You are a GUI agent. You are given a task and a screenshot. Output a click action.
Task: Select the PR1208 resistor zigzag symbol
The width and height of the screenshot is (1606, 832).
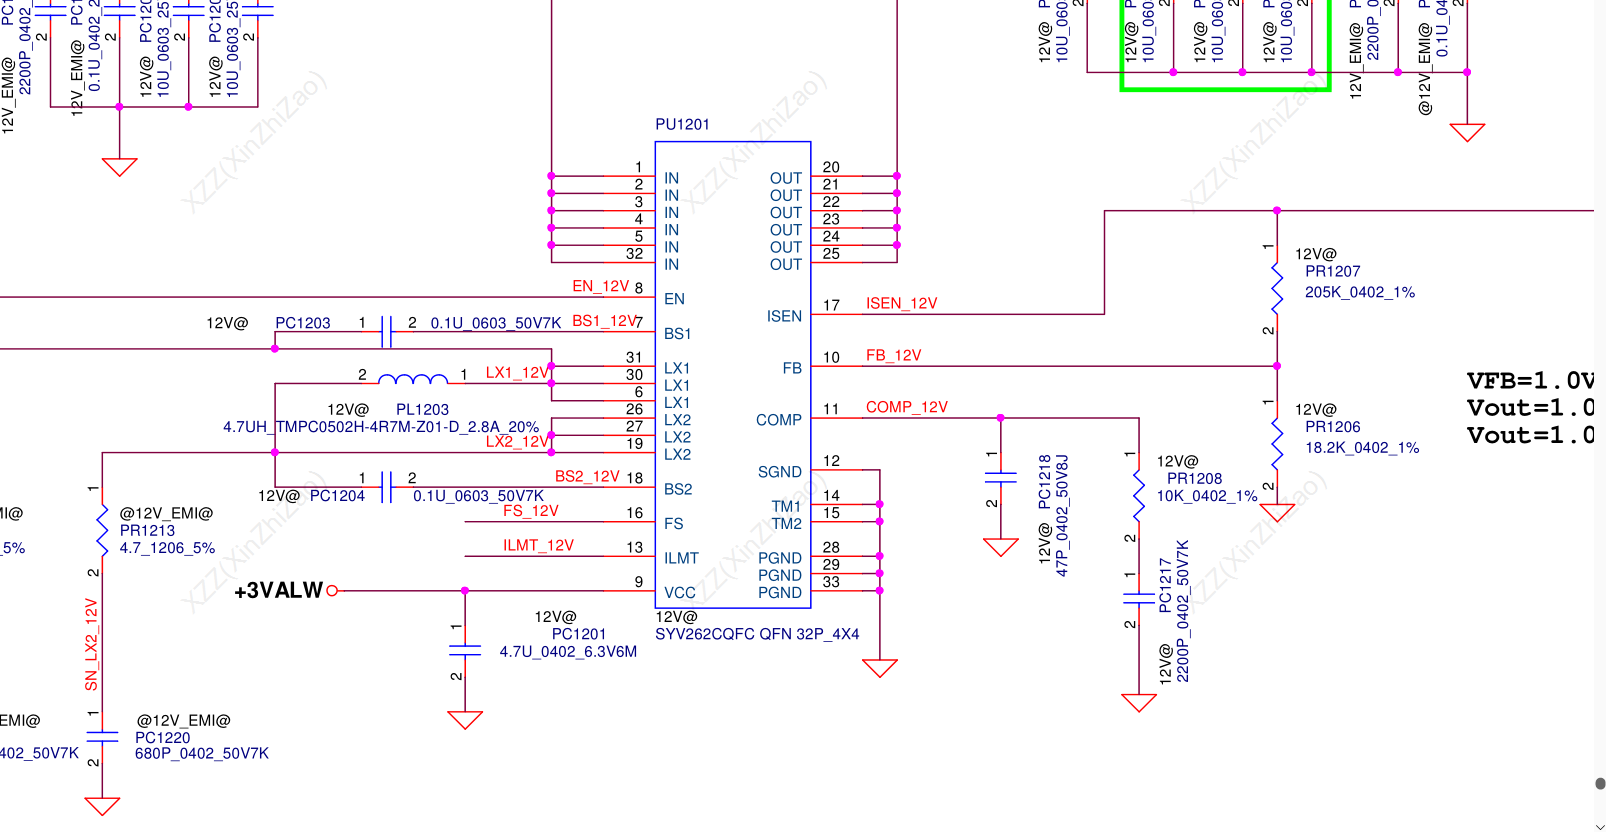click(x=1139, y=496)
